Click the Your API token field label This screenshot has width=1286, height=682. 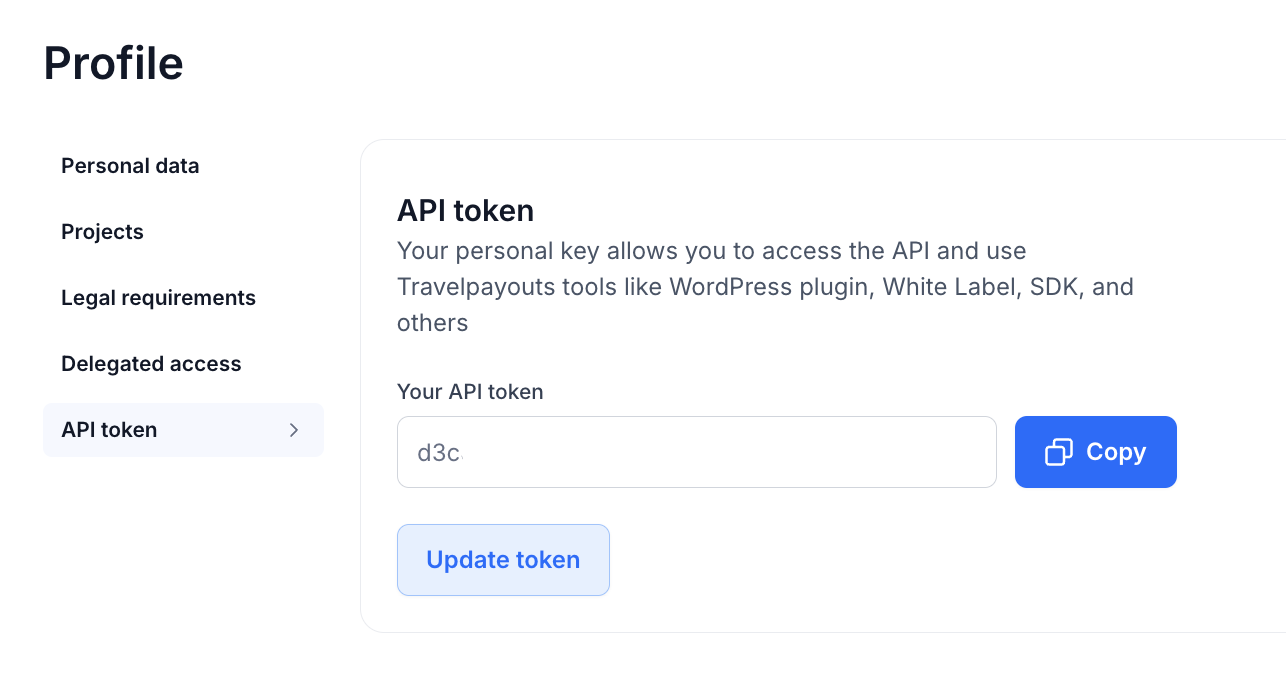click(470, 392)
